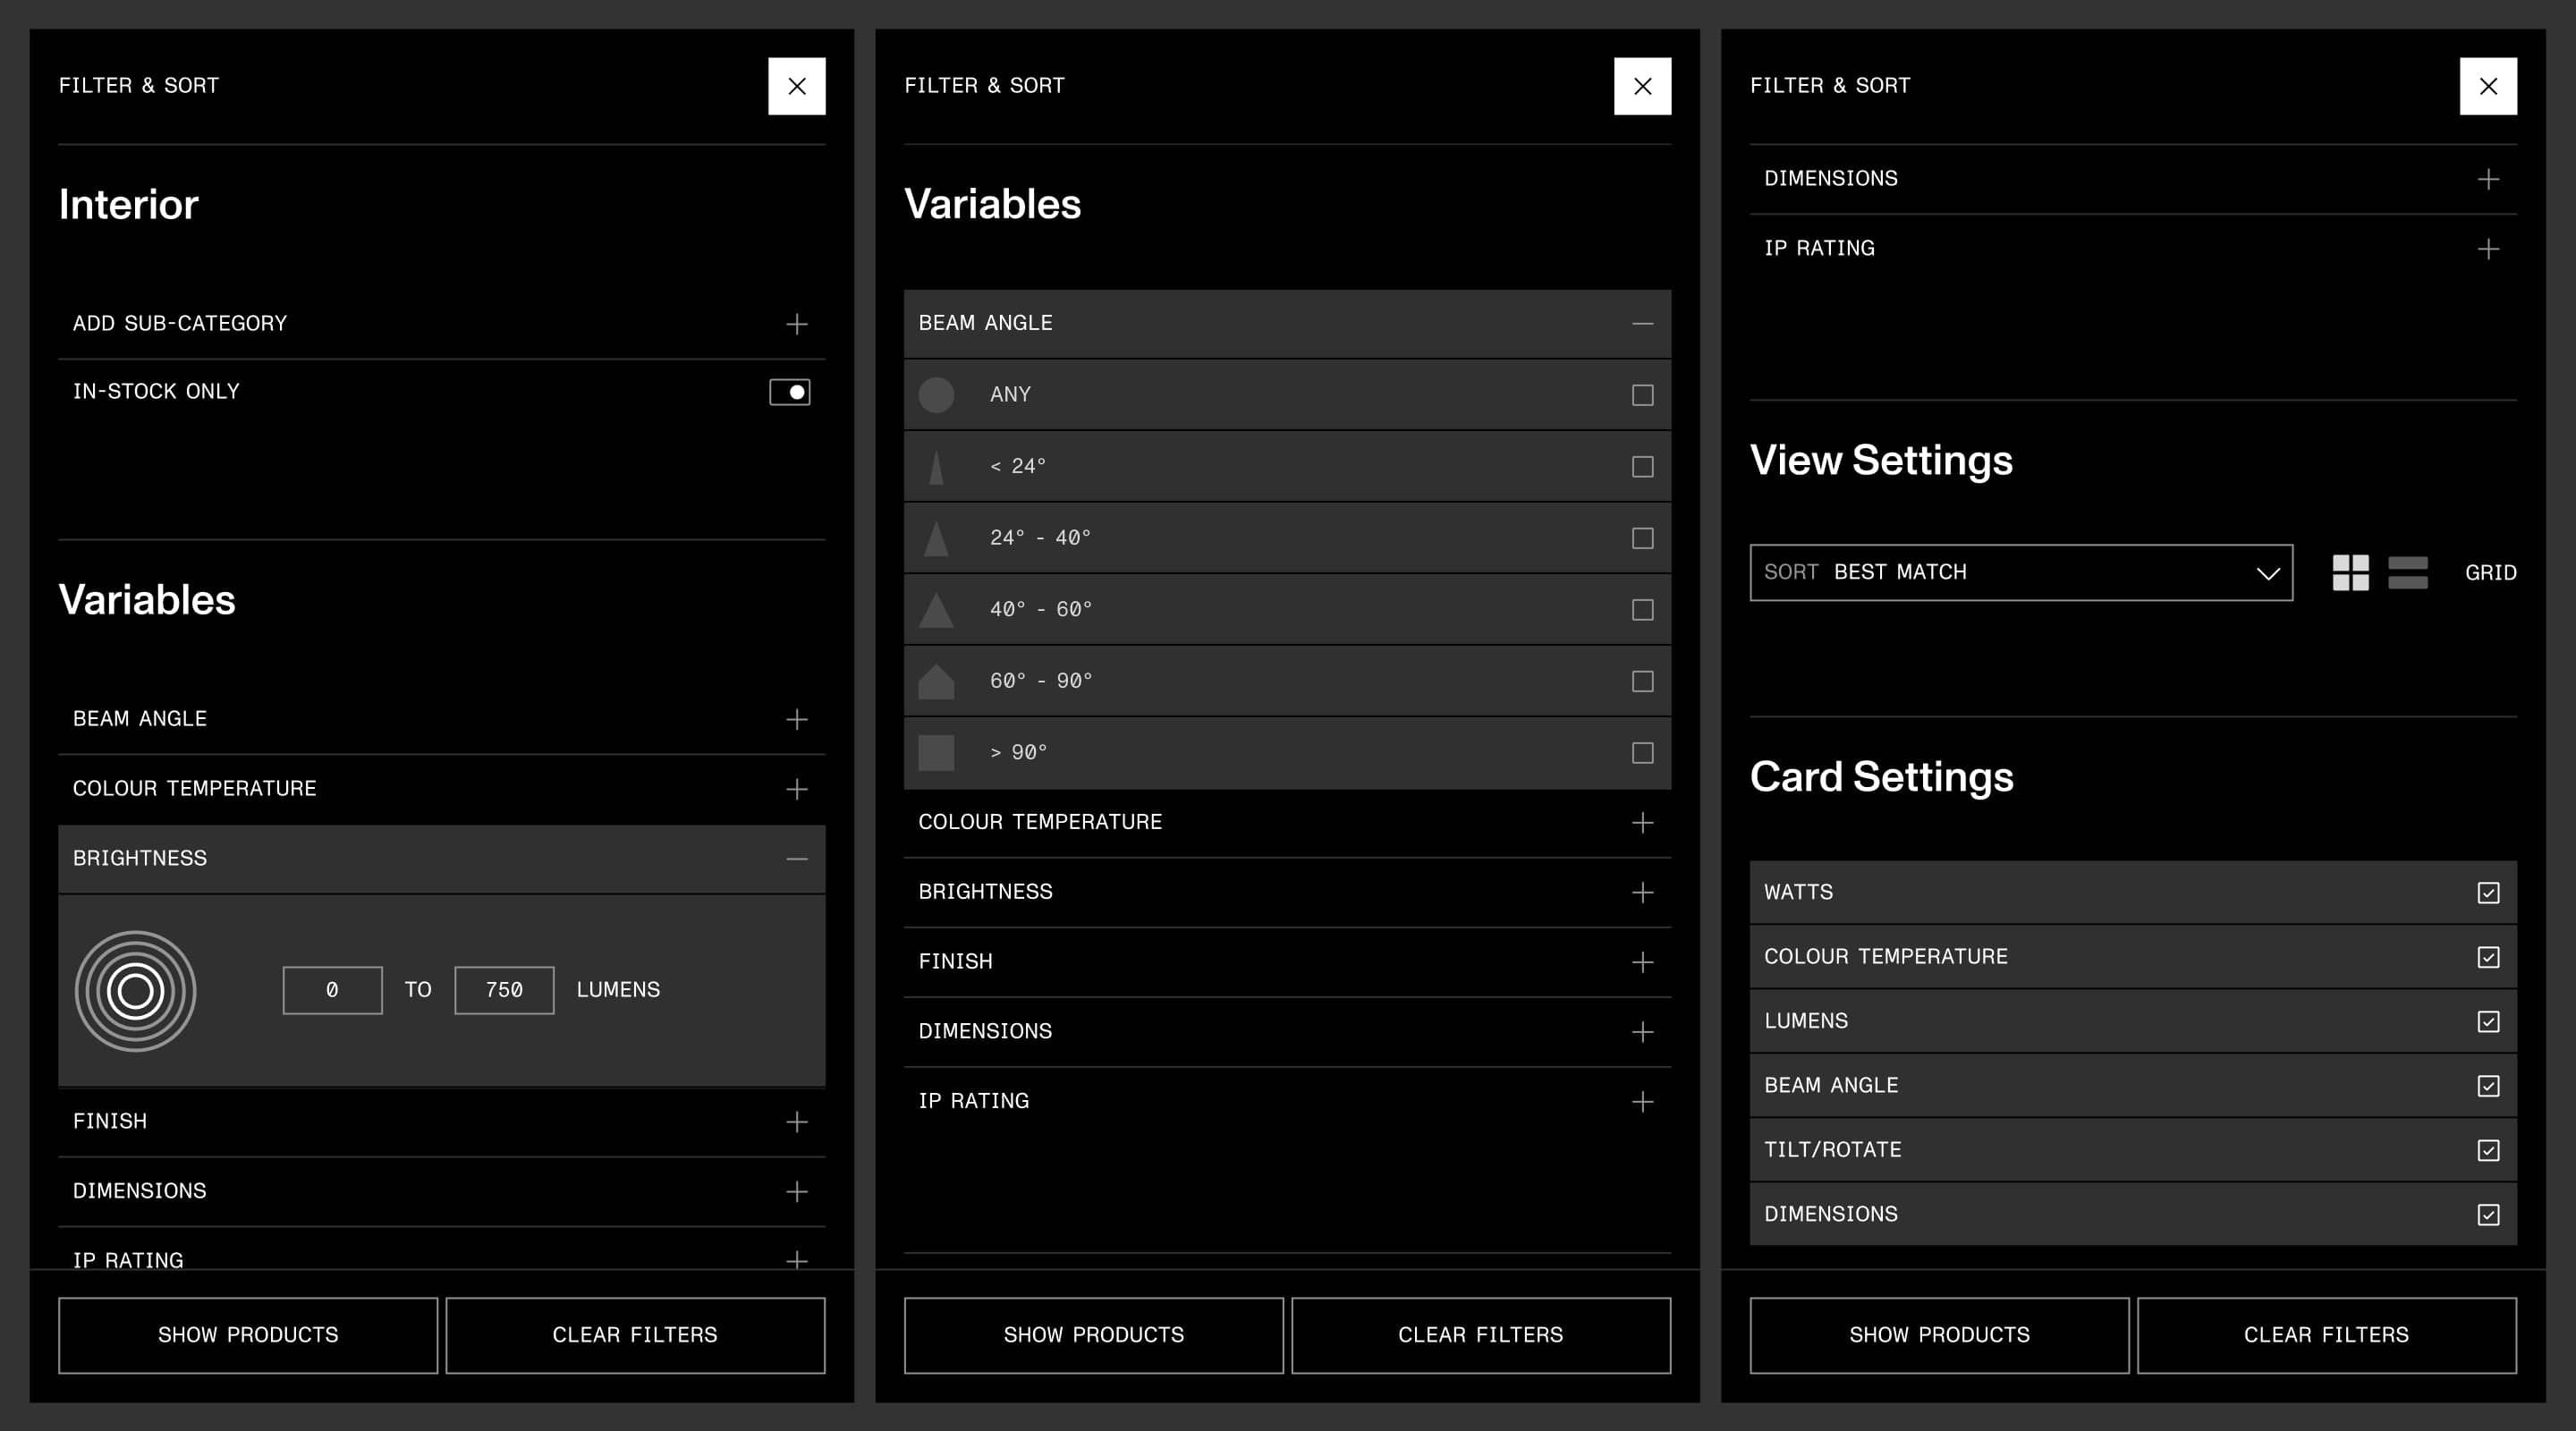Uncheck Tilt/Rotate in Card Settings
The image size is (2576, 1431).
(2488, 1150)
